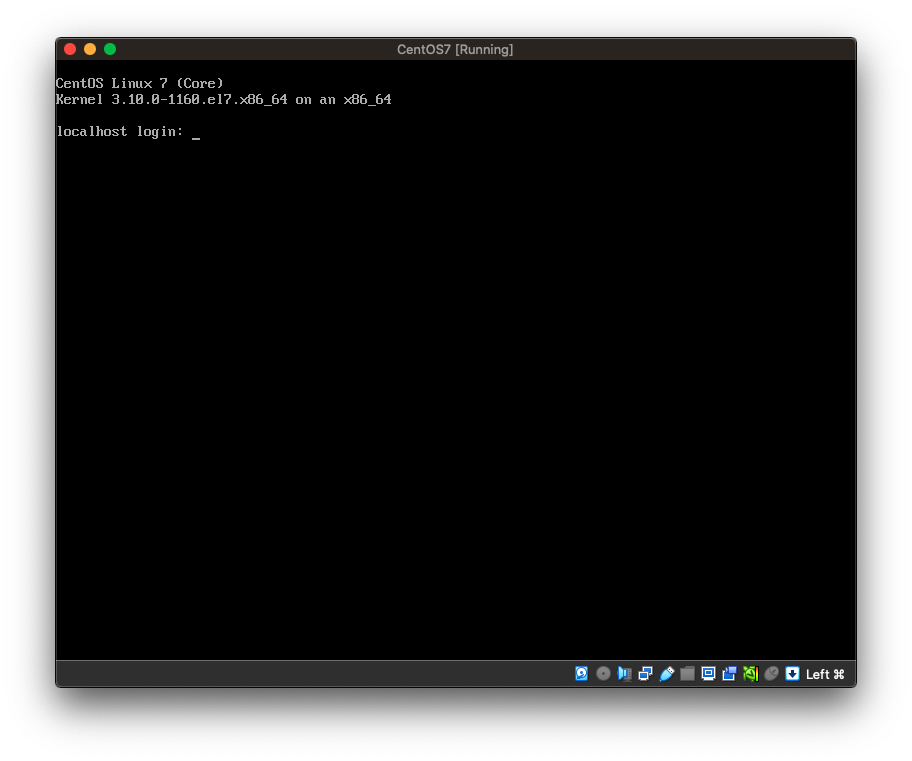Minimize the CentOS7 window with yellow button
The height and width of the screenshot is (761, 912).
tap(90, 49)
